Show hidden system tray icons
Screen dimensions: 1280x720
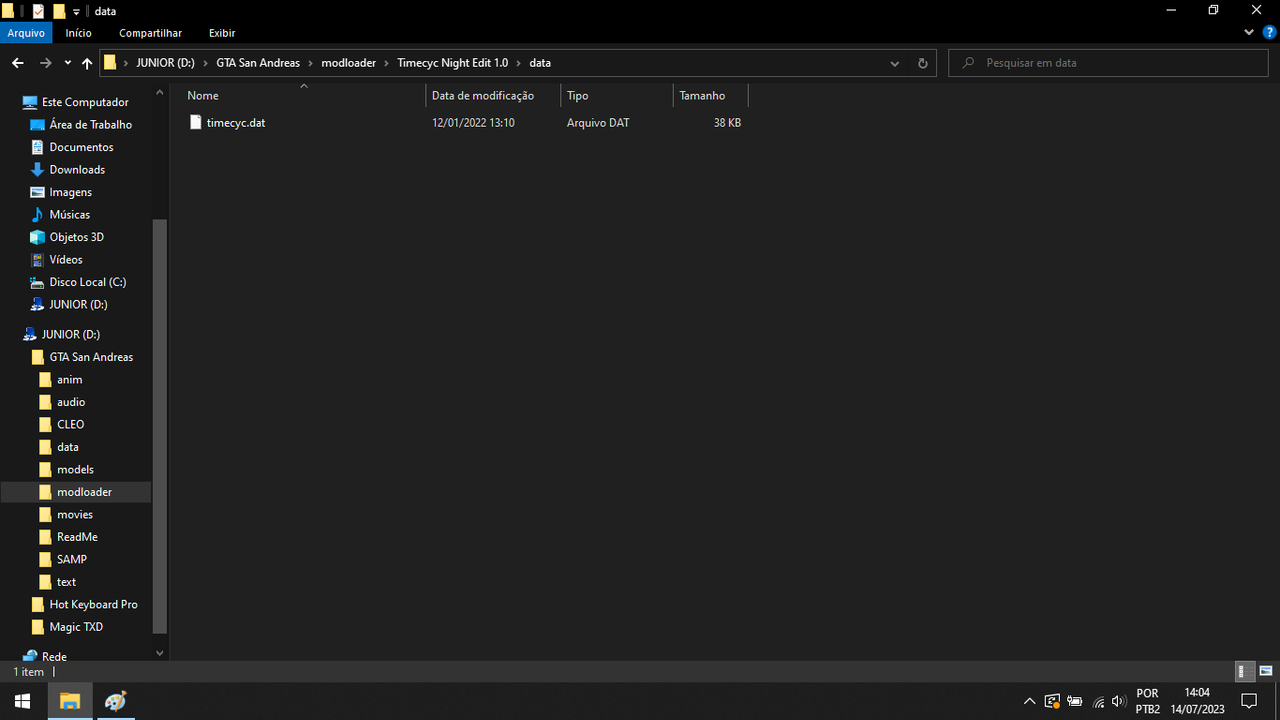(x=1029, y=701)
